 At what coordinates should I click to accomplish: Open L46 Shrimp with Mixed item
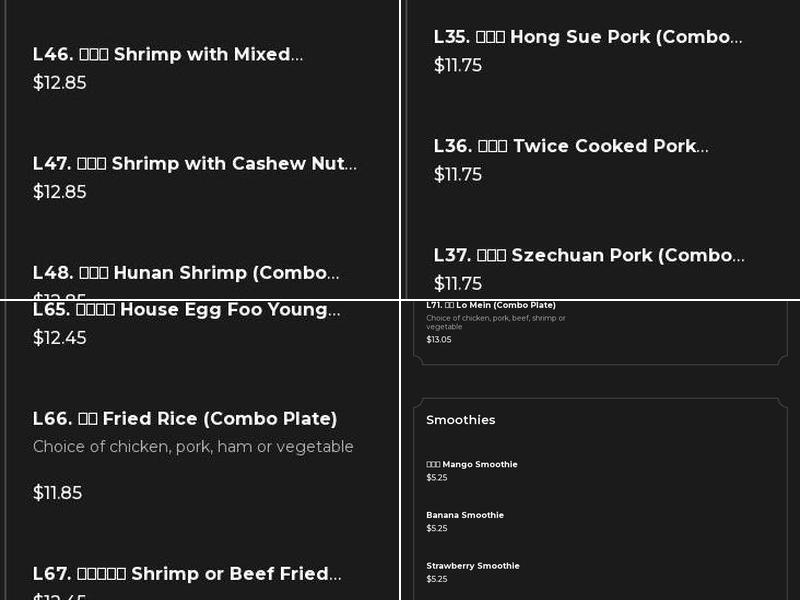[x=167, y=55]
